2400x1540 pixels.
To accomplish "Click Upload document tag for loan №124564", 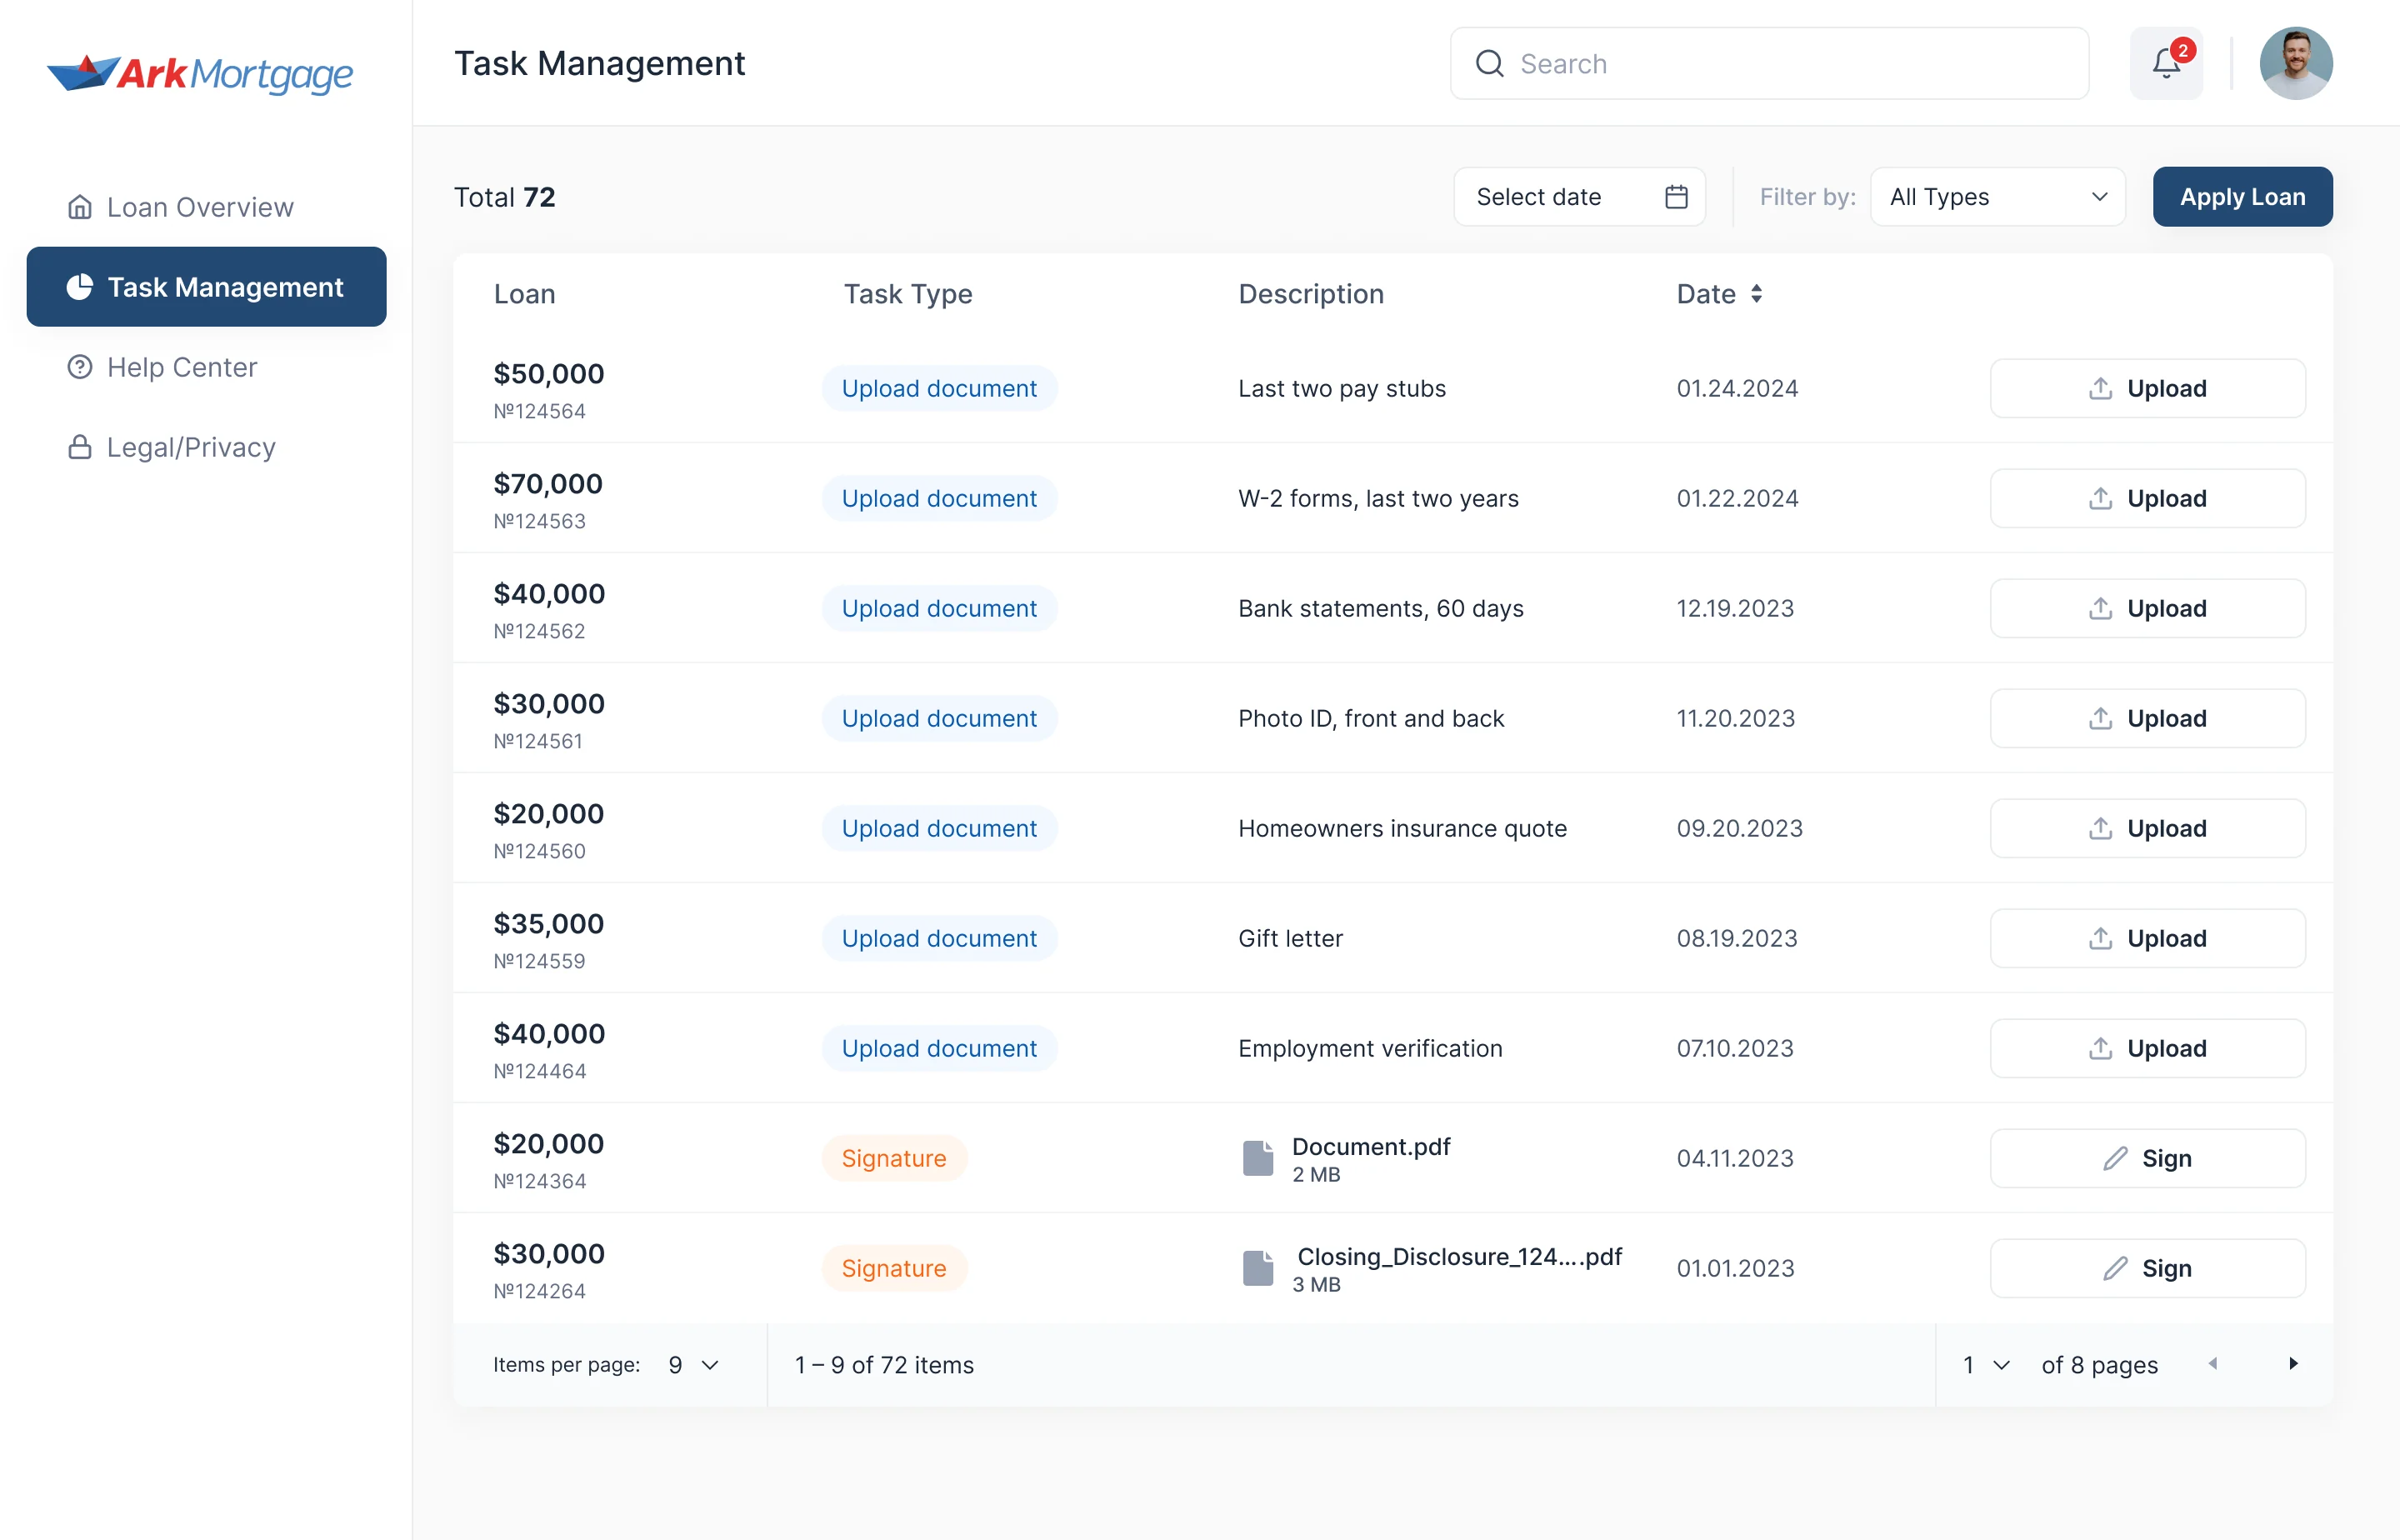I will click(x=939, y=388).
